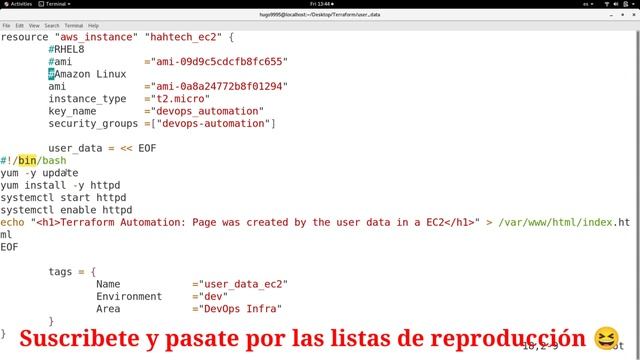Click the Name tag value "user_data_ec2"
Screen dimensions: 640x360
click(x=243, y=284)
